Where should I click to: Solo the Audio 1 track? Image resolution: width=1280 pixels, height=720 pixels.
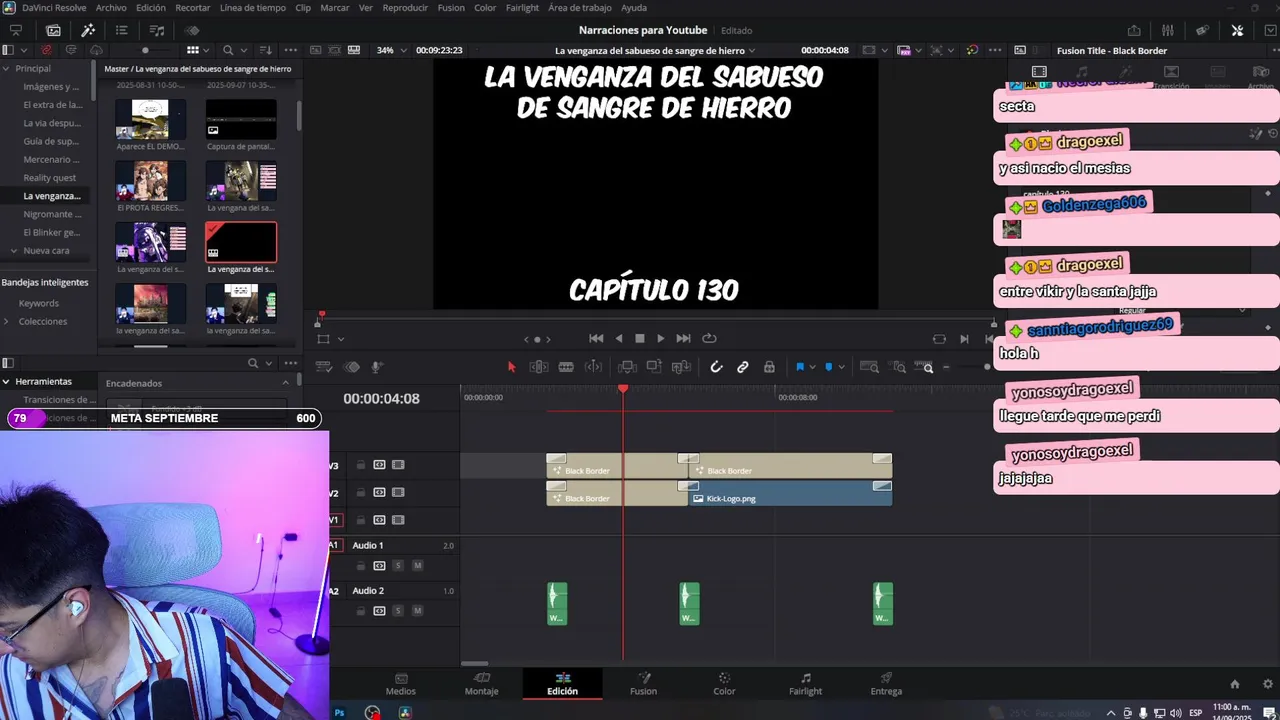398,566
